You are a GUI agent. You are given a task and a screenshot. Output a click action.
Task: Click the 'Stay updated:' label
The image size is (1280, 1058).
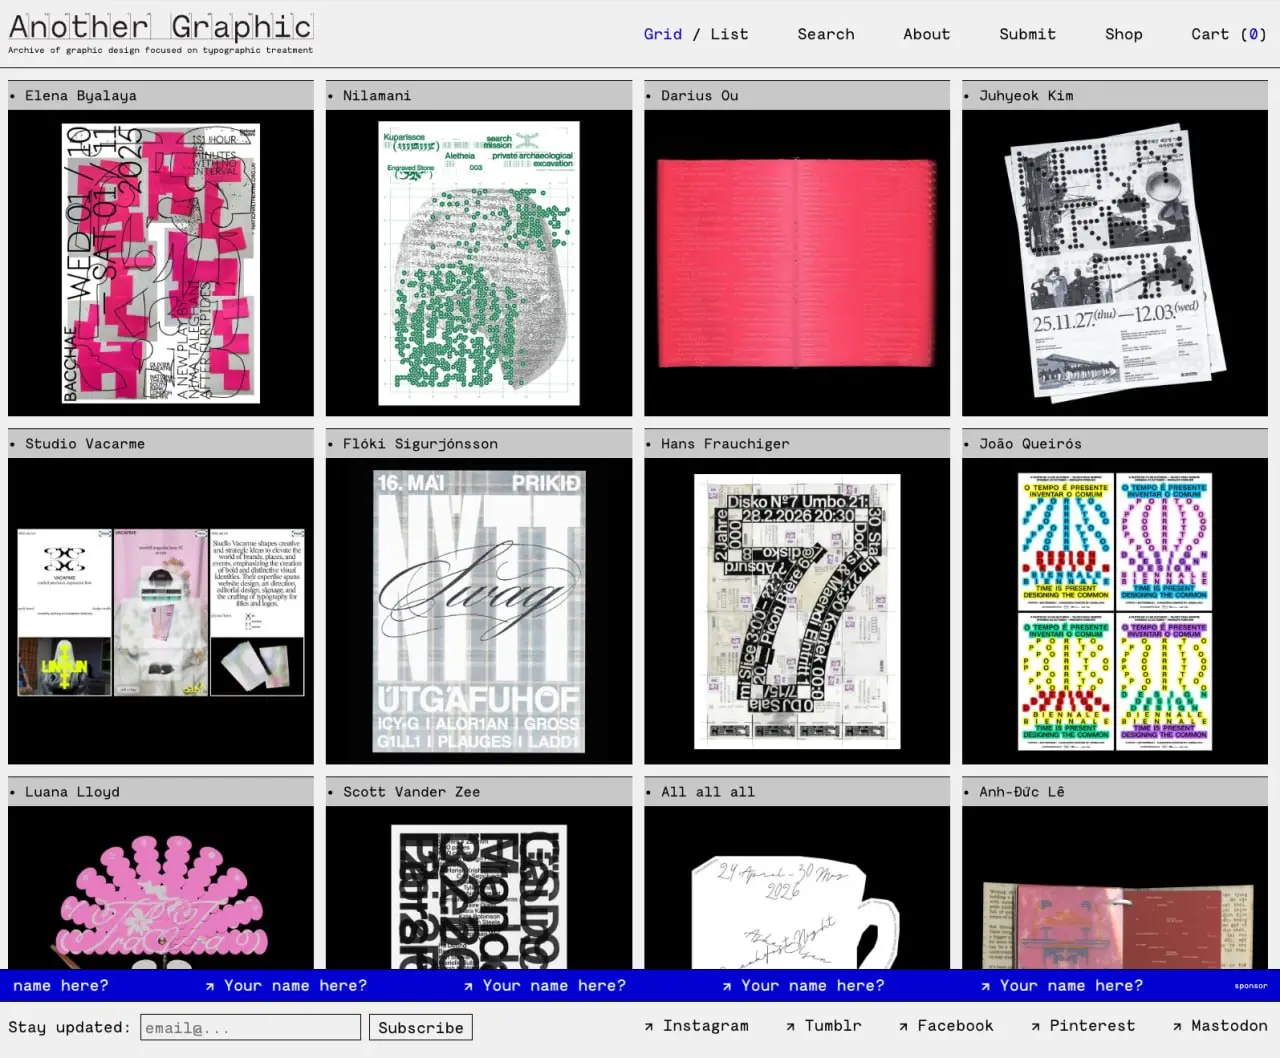69,1027
